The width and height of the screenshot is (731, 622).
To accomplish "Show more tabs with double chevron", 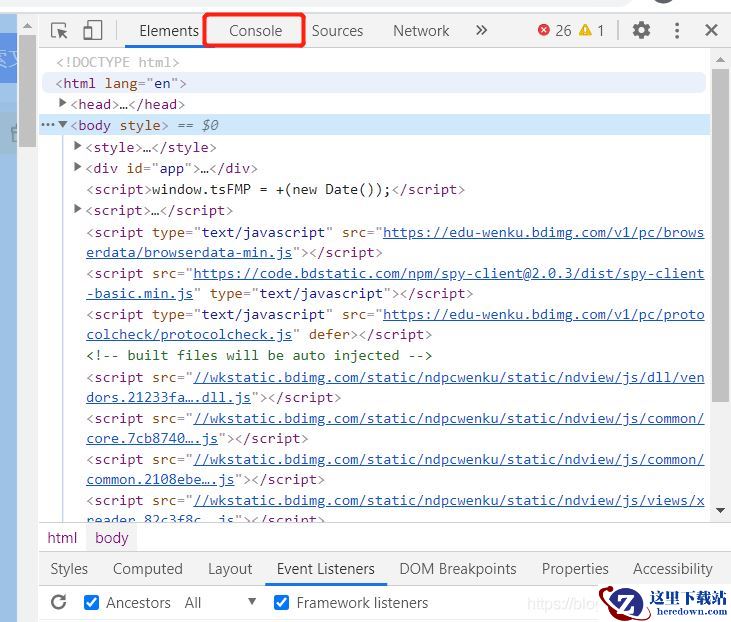I will pos(481,31).
